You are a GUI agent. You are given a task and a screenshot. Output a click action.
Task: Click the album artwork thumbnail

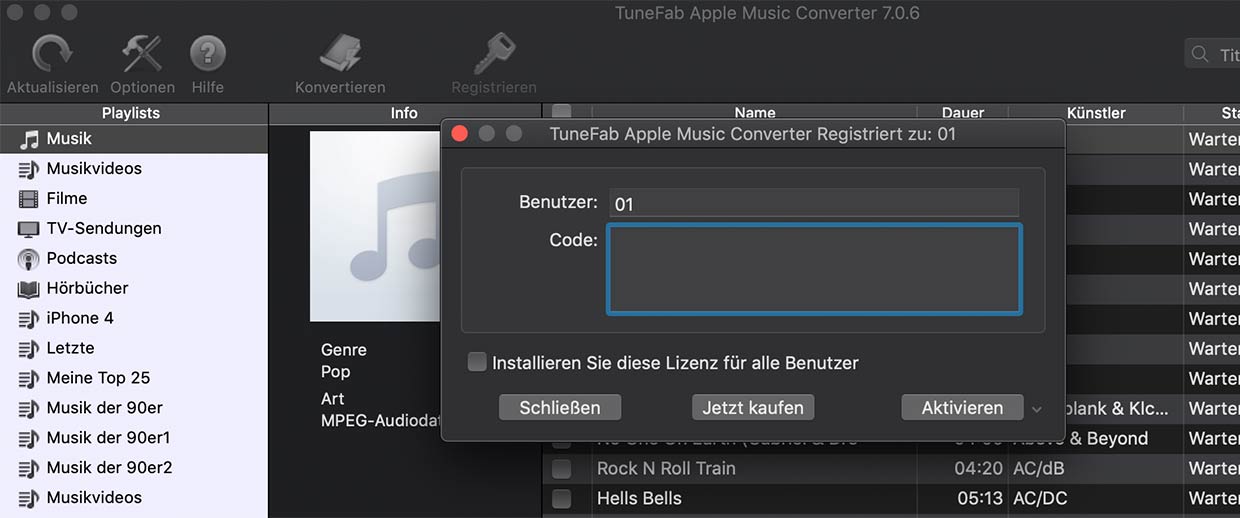click(x=375, y=226)
